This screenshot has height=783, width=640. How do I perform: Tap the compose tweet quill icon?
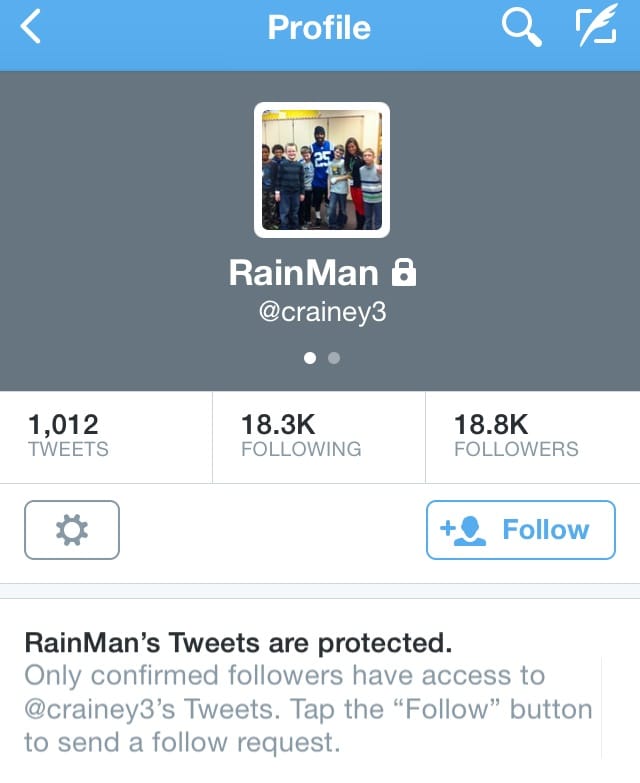(596, 28)
